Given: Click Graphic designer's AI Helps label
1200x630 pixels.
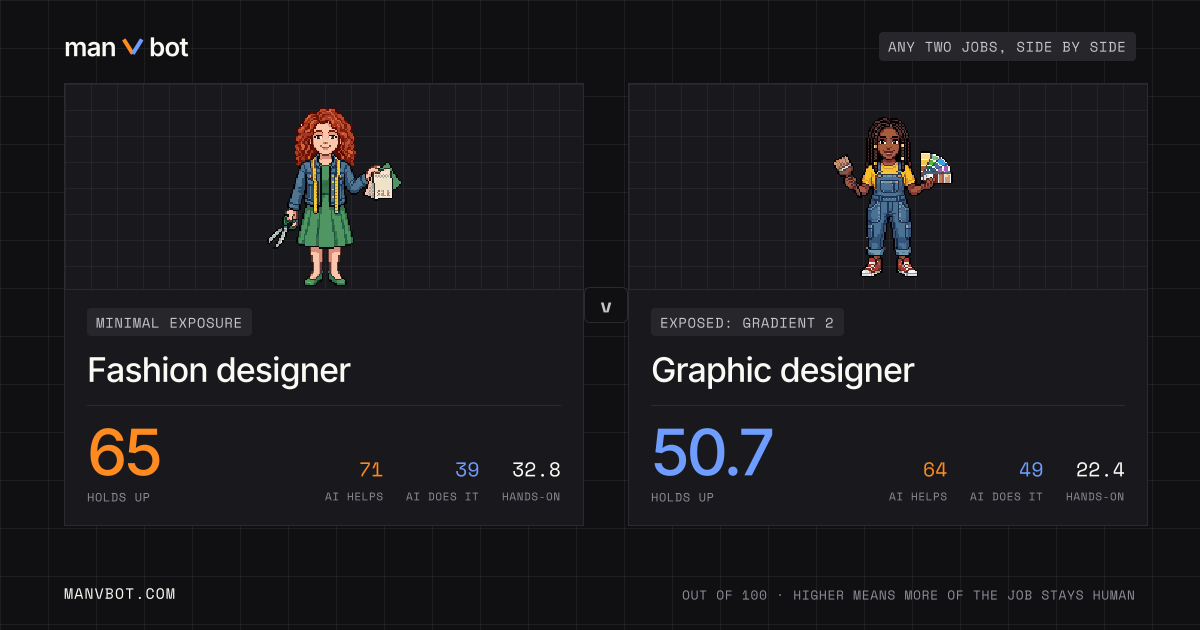Looking at the screenshot, I should coord(918,497).
